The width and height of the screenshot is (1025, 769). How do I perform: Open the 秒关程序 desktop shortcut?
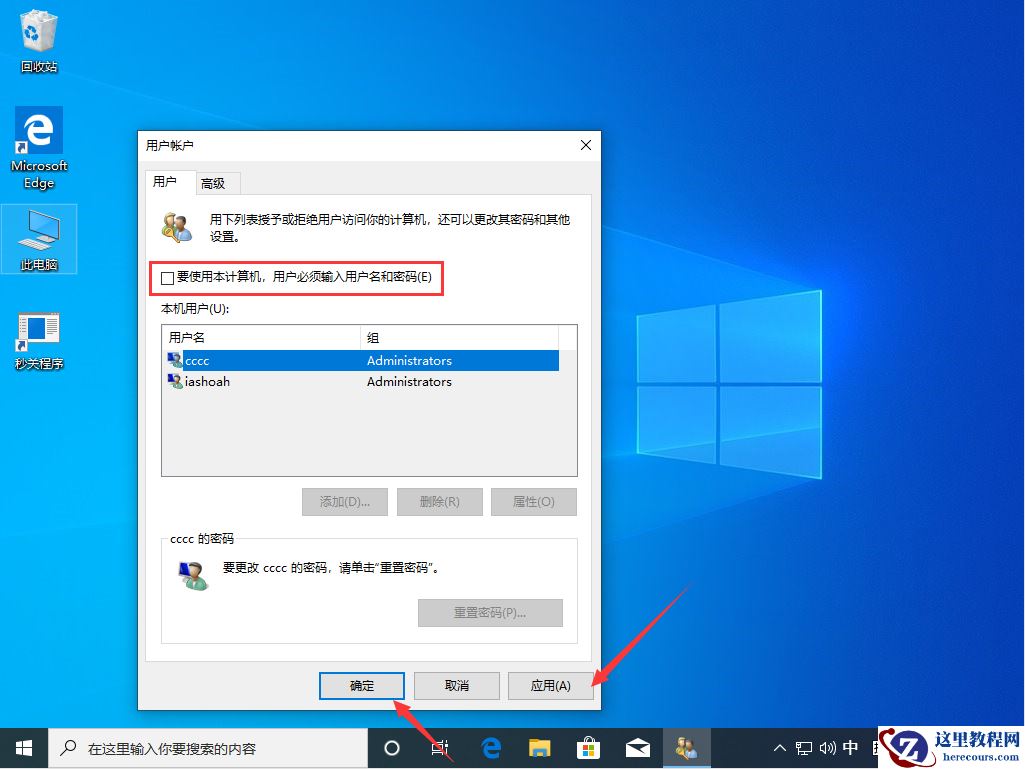38,330
